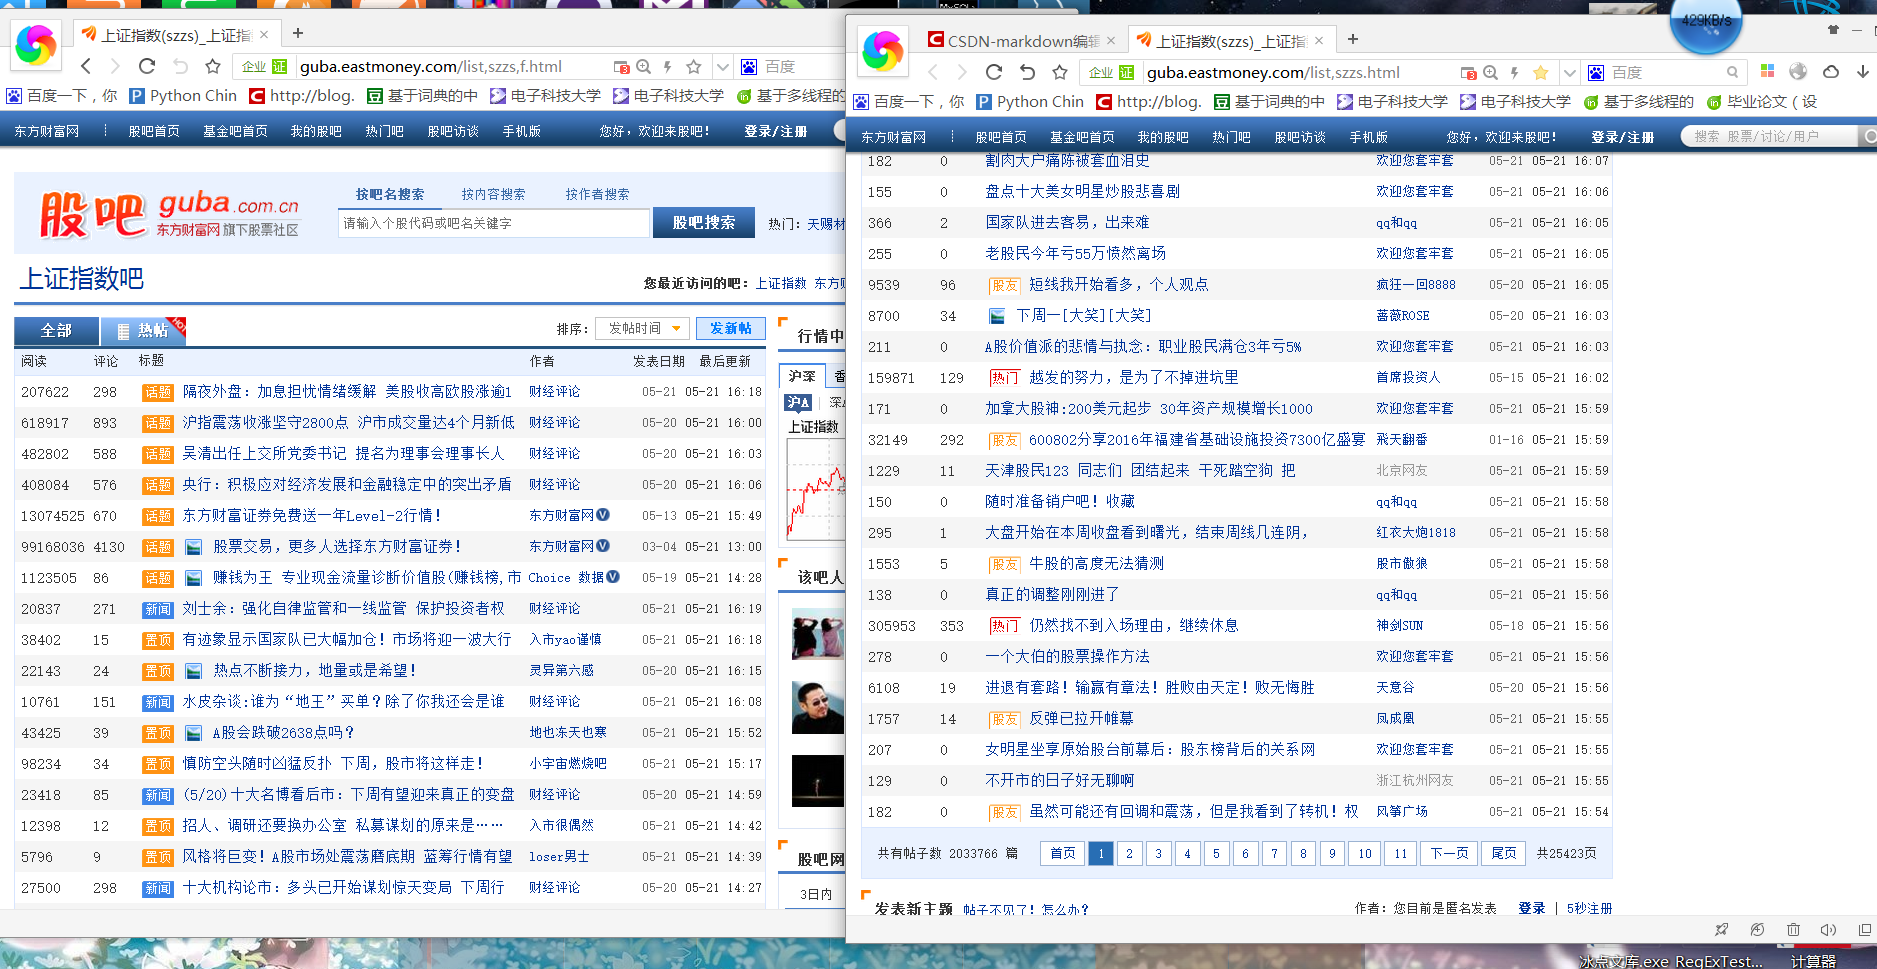The image size is (1877, 969).
Task: Select the 热帖 tab in post list
Action: coord(143,330)
